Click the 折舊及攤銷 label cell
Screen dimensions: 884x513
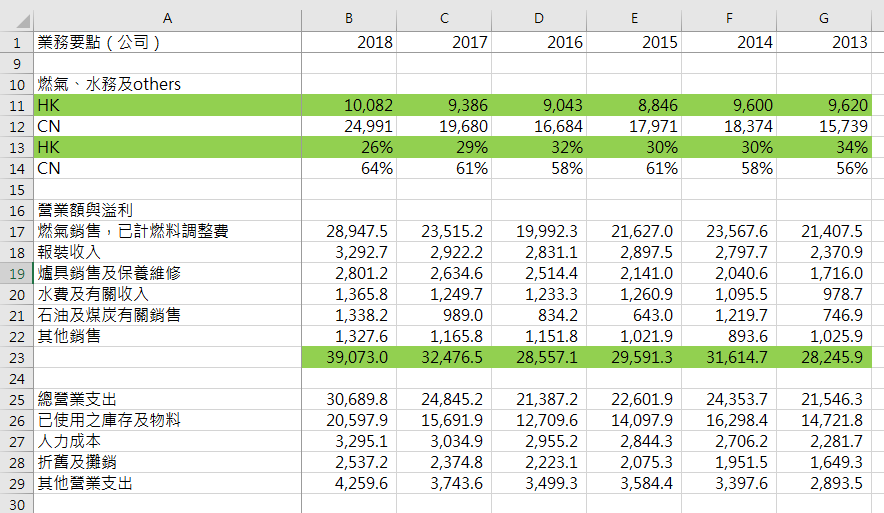pos(167,462)
